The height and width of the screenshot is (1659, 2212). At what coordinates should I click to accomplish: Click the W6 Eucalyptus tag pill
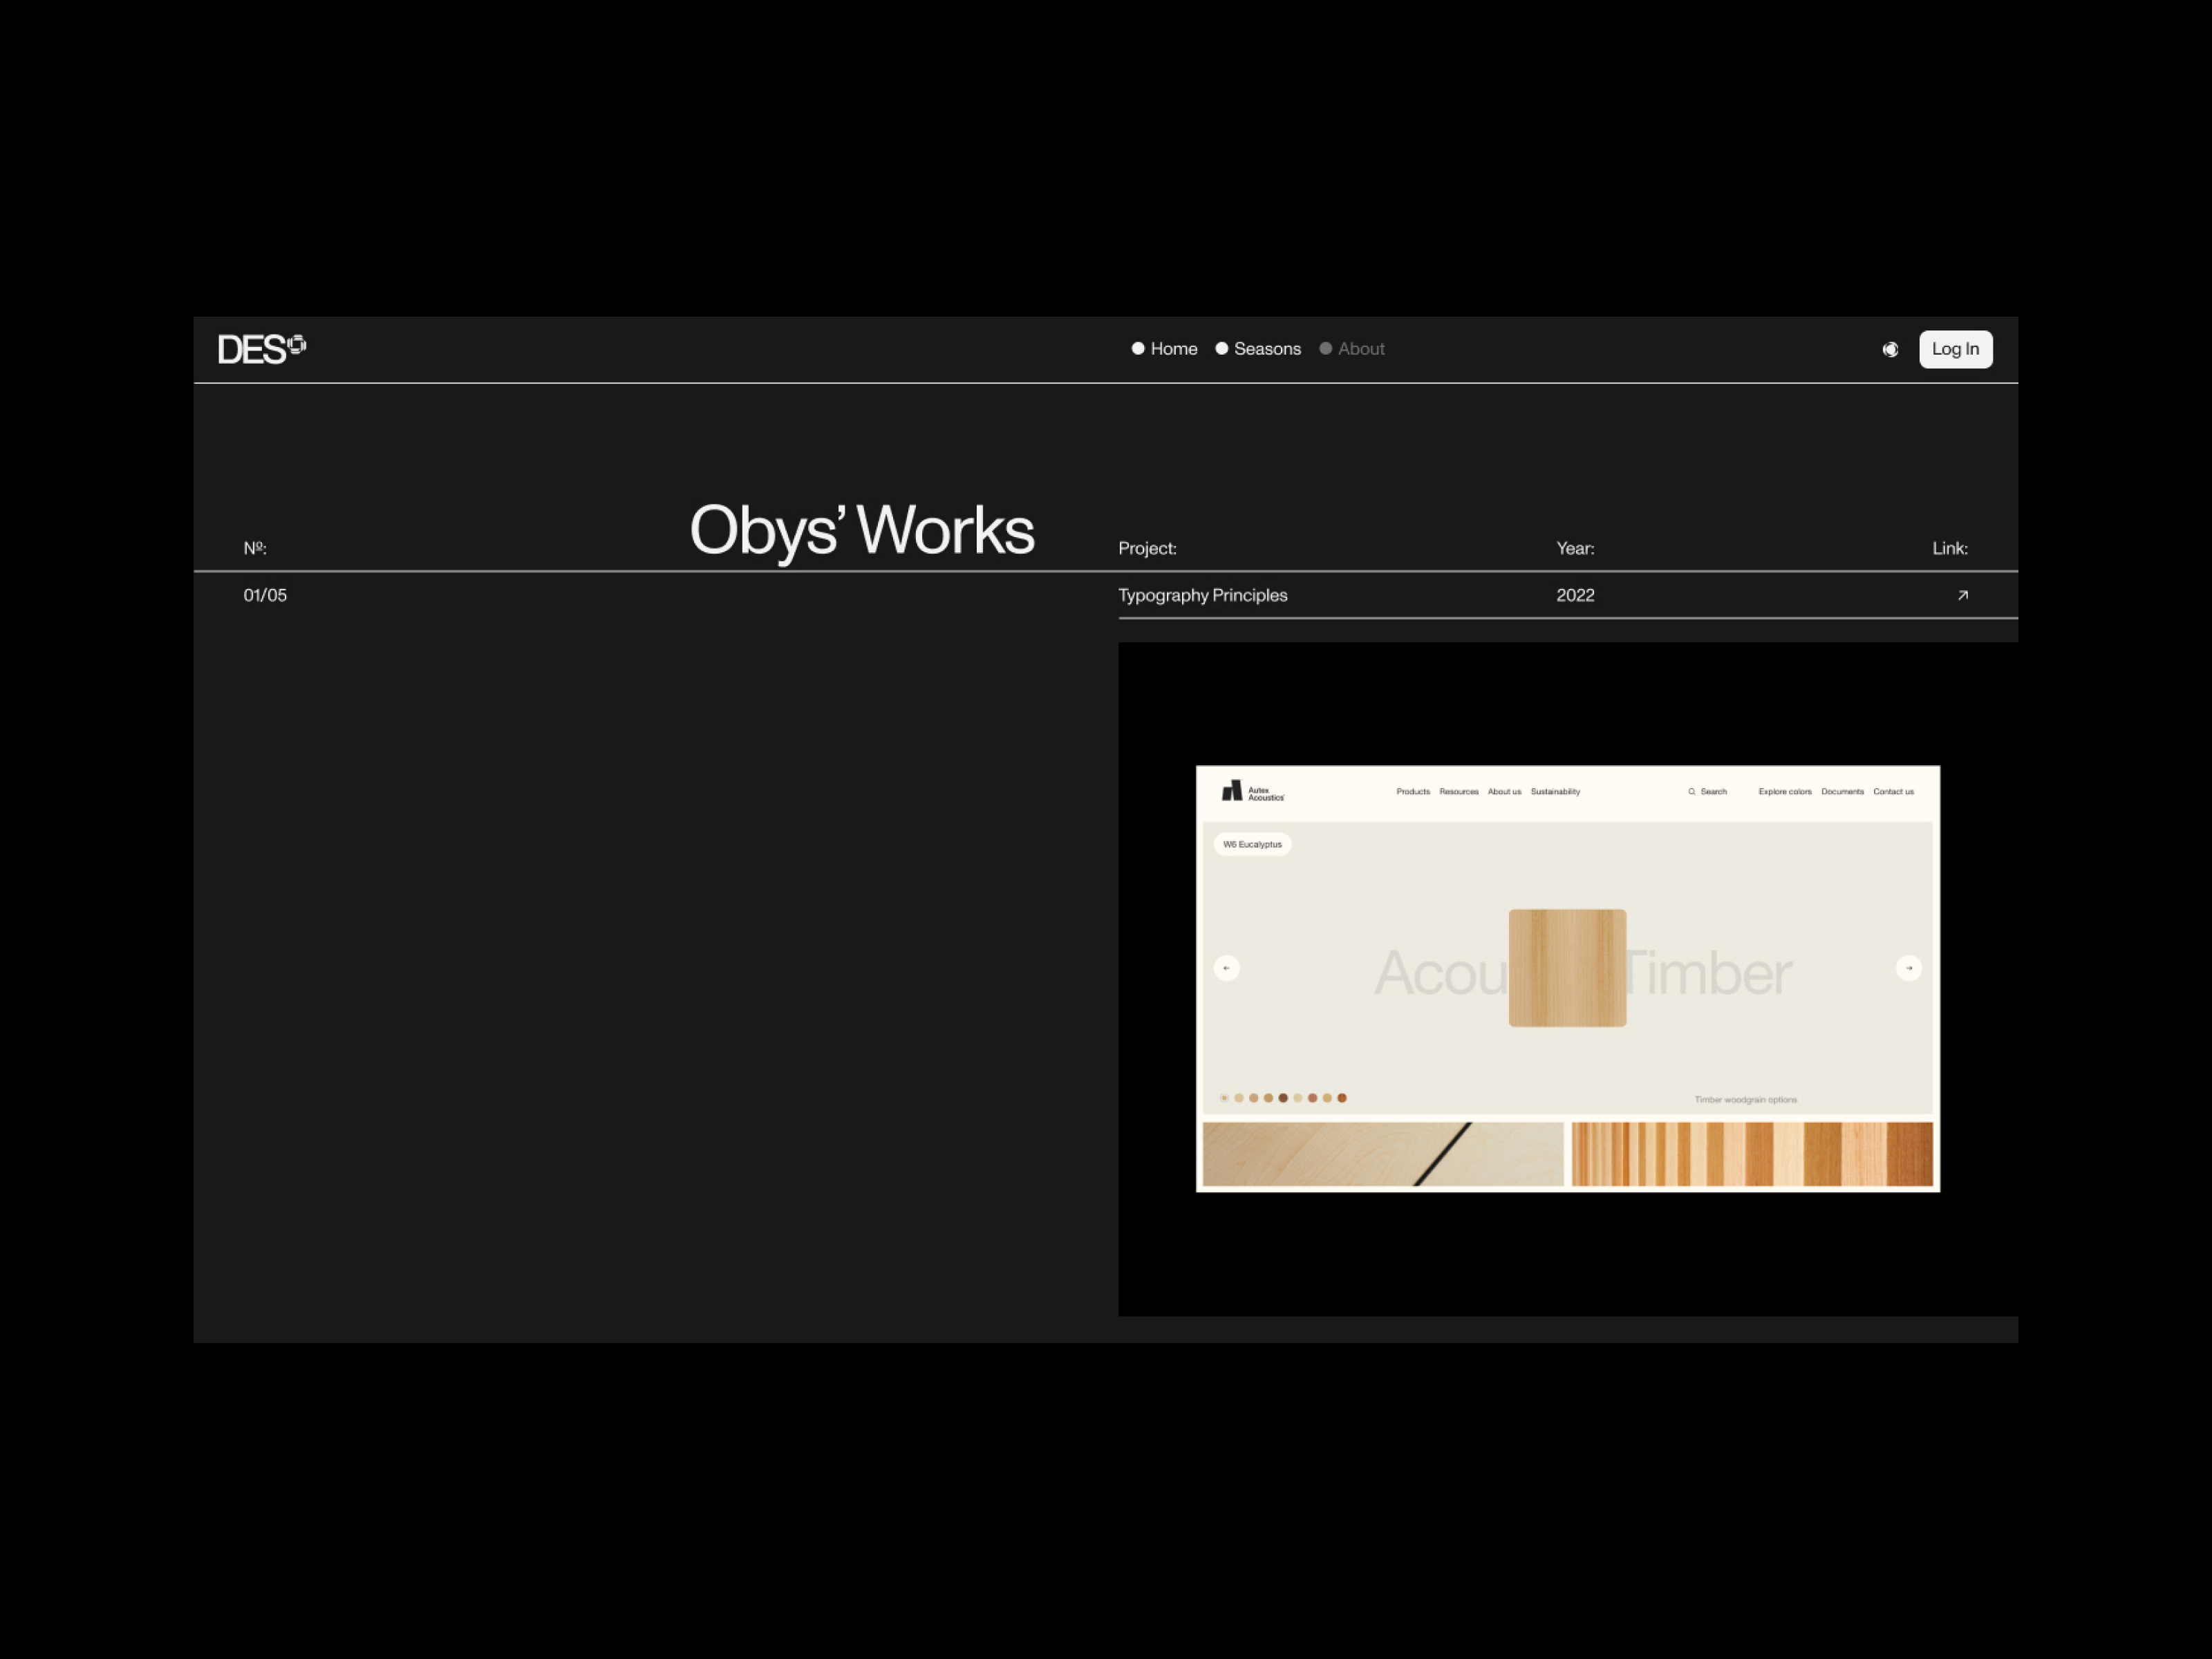(1252, 844)
